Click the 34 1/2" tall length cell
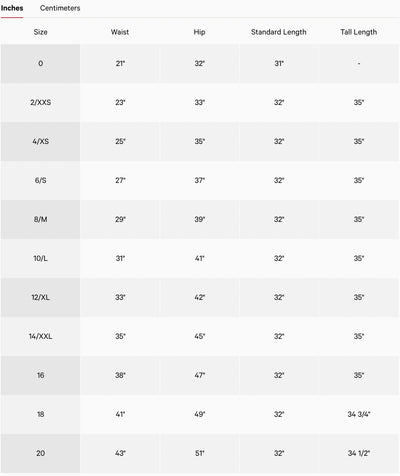This screenshot has width=400, height=476. [359, 453]
